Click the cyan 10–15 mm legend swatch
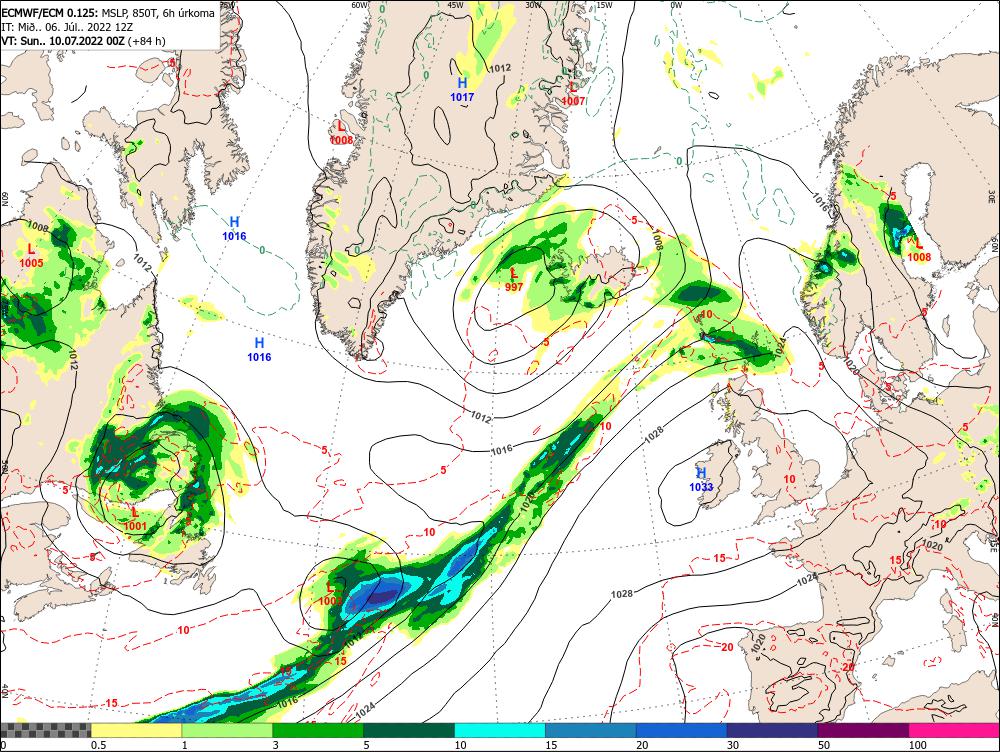 (500, 730)
